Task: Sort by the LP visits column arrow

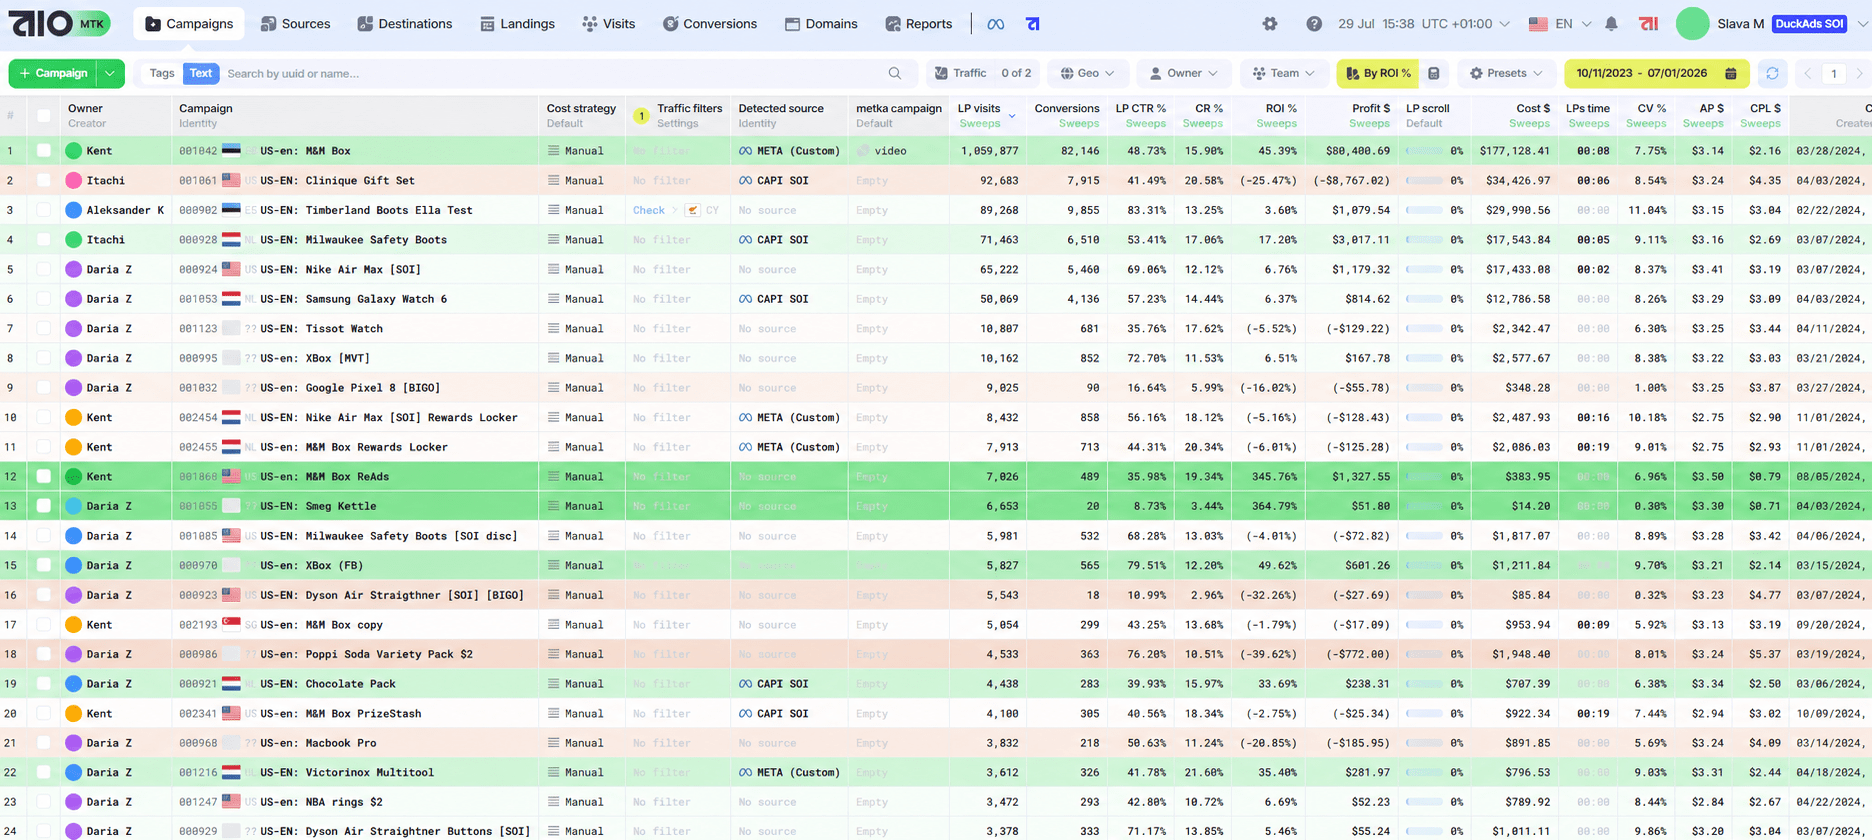Action: pos(1012,117)
